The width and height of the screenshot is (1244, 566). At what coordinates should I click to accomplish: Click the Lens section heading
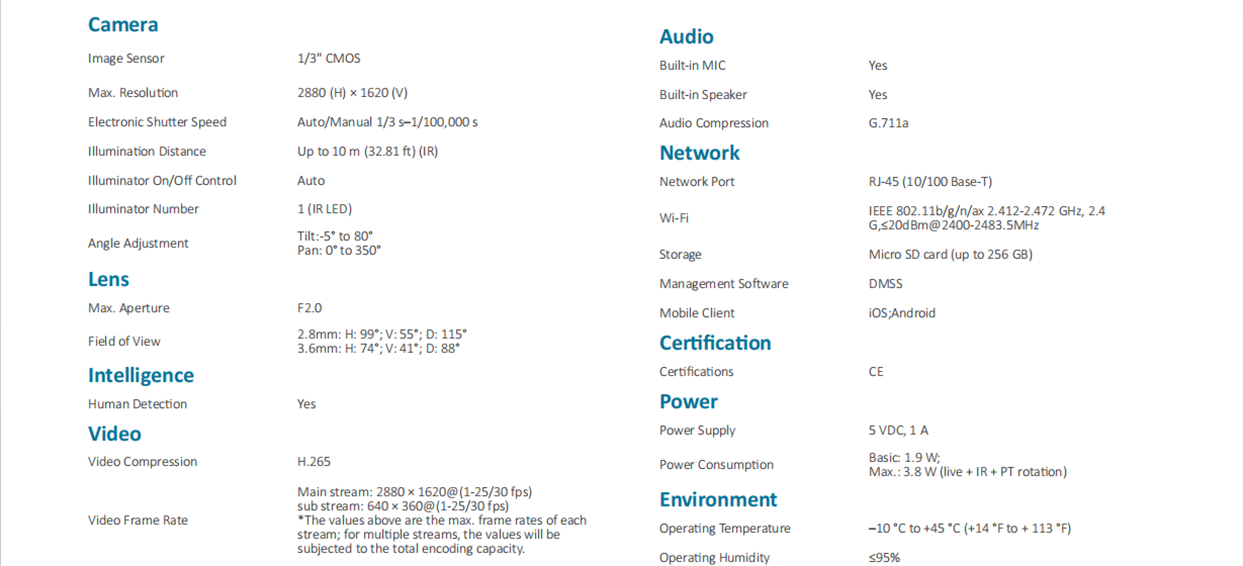pyautogui.click(x=108, y=279)
